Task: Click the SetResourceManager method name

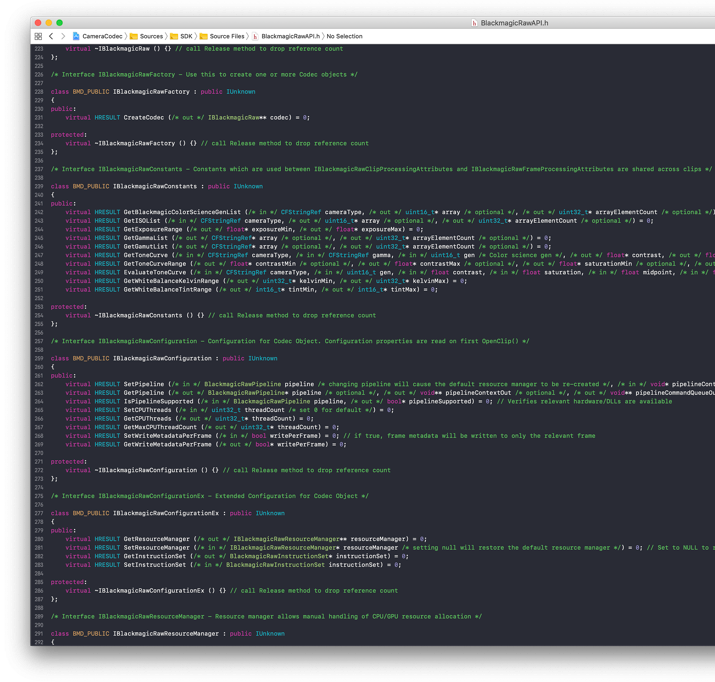Action: point(156,548)
